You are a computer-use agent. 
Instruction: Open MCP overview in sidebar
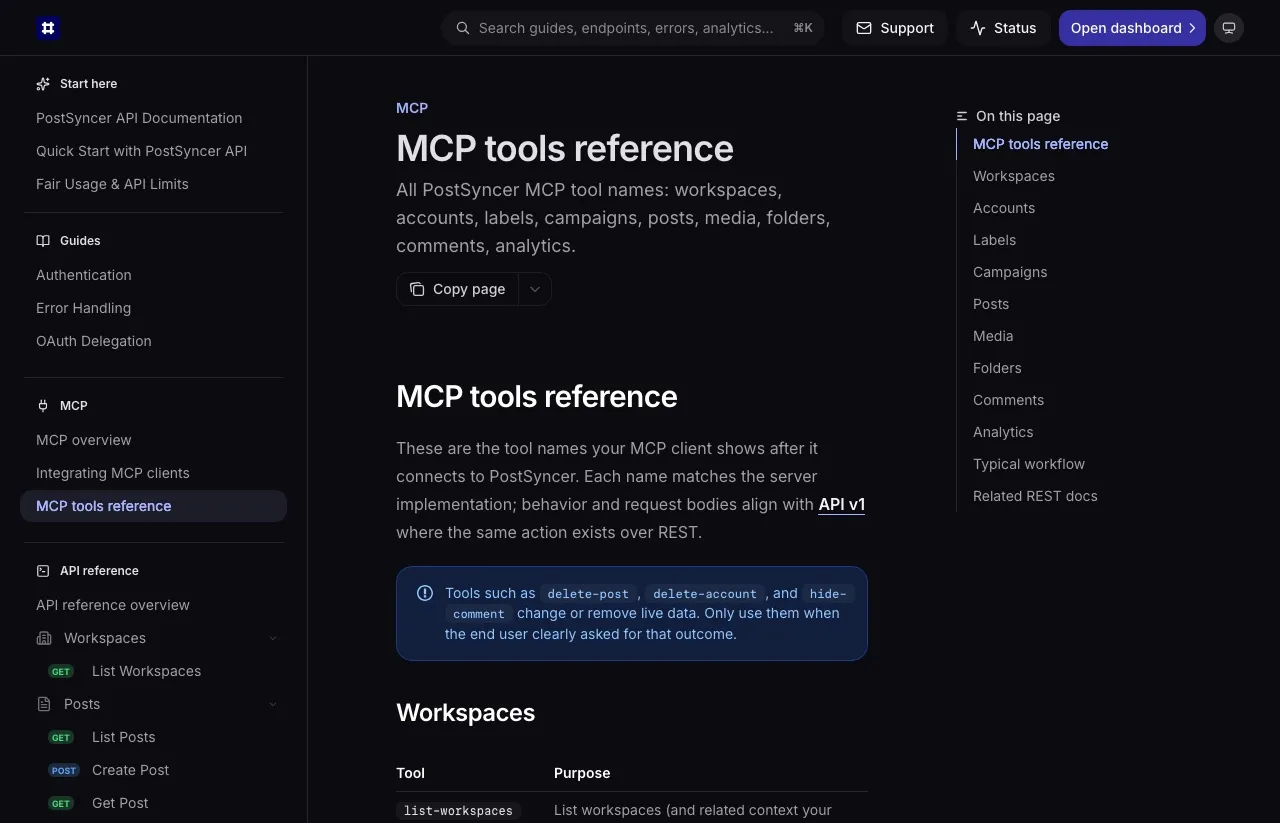click(84, 440)
